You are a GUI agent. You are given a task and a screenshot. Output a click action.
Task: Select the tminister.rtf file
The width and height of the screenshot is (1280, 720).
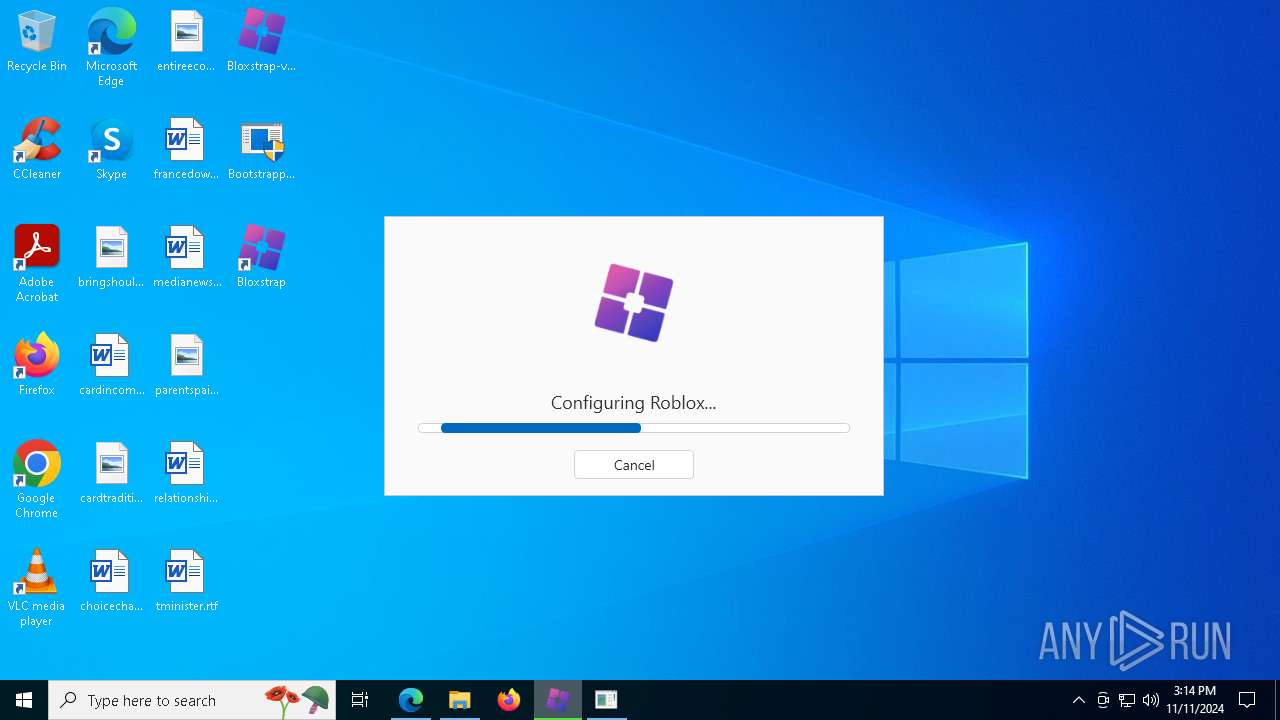click(186, 581)
